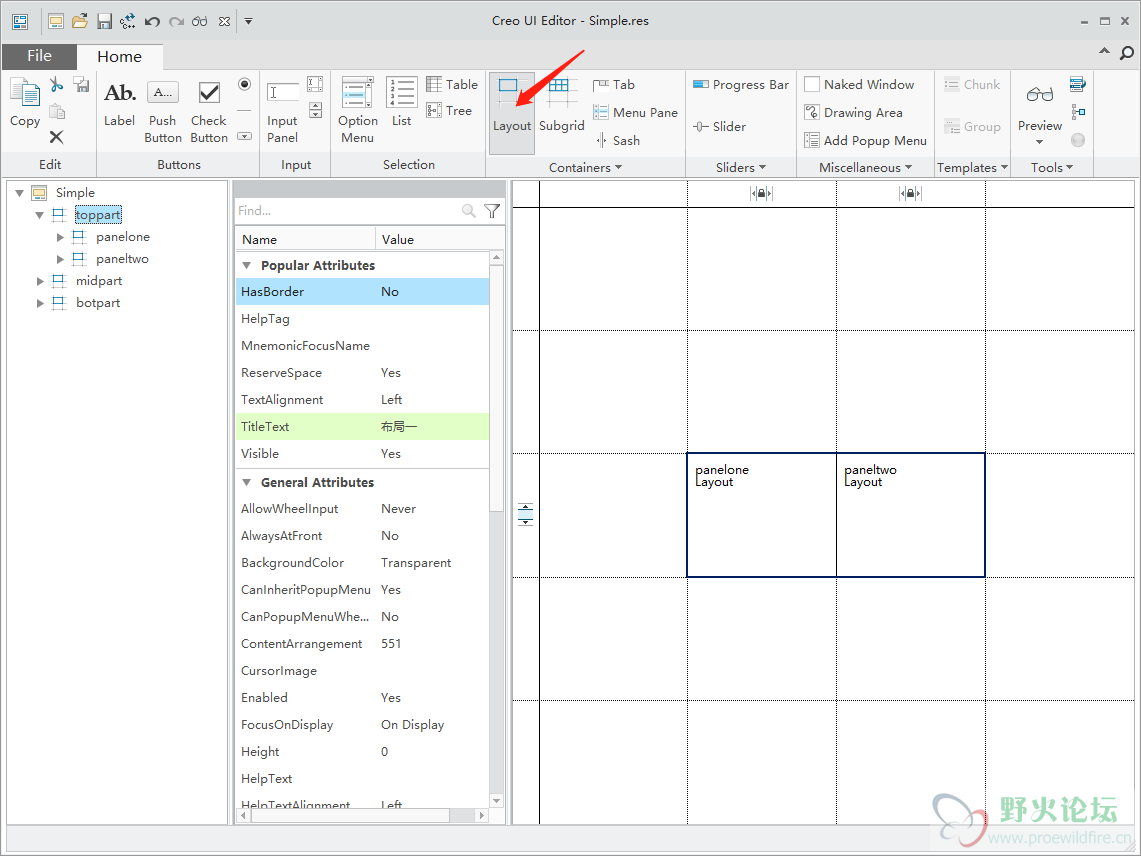1141x856 pixels.
Task: Open a resource file from the quick access toolbar
Action: (80, 21)
